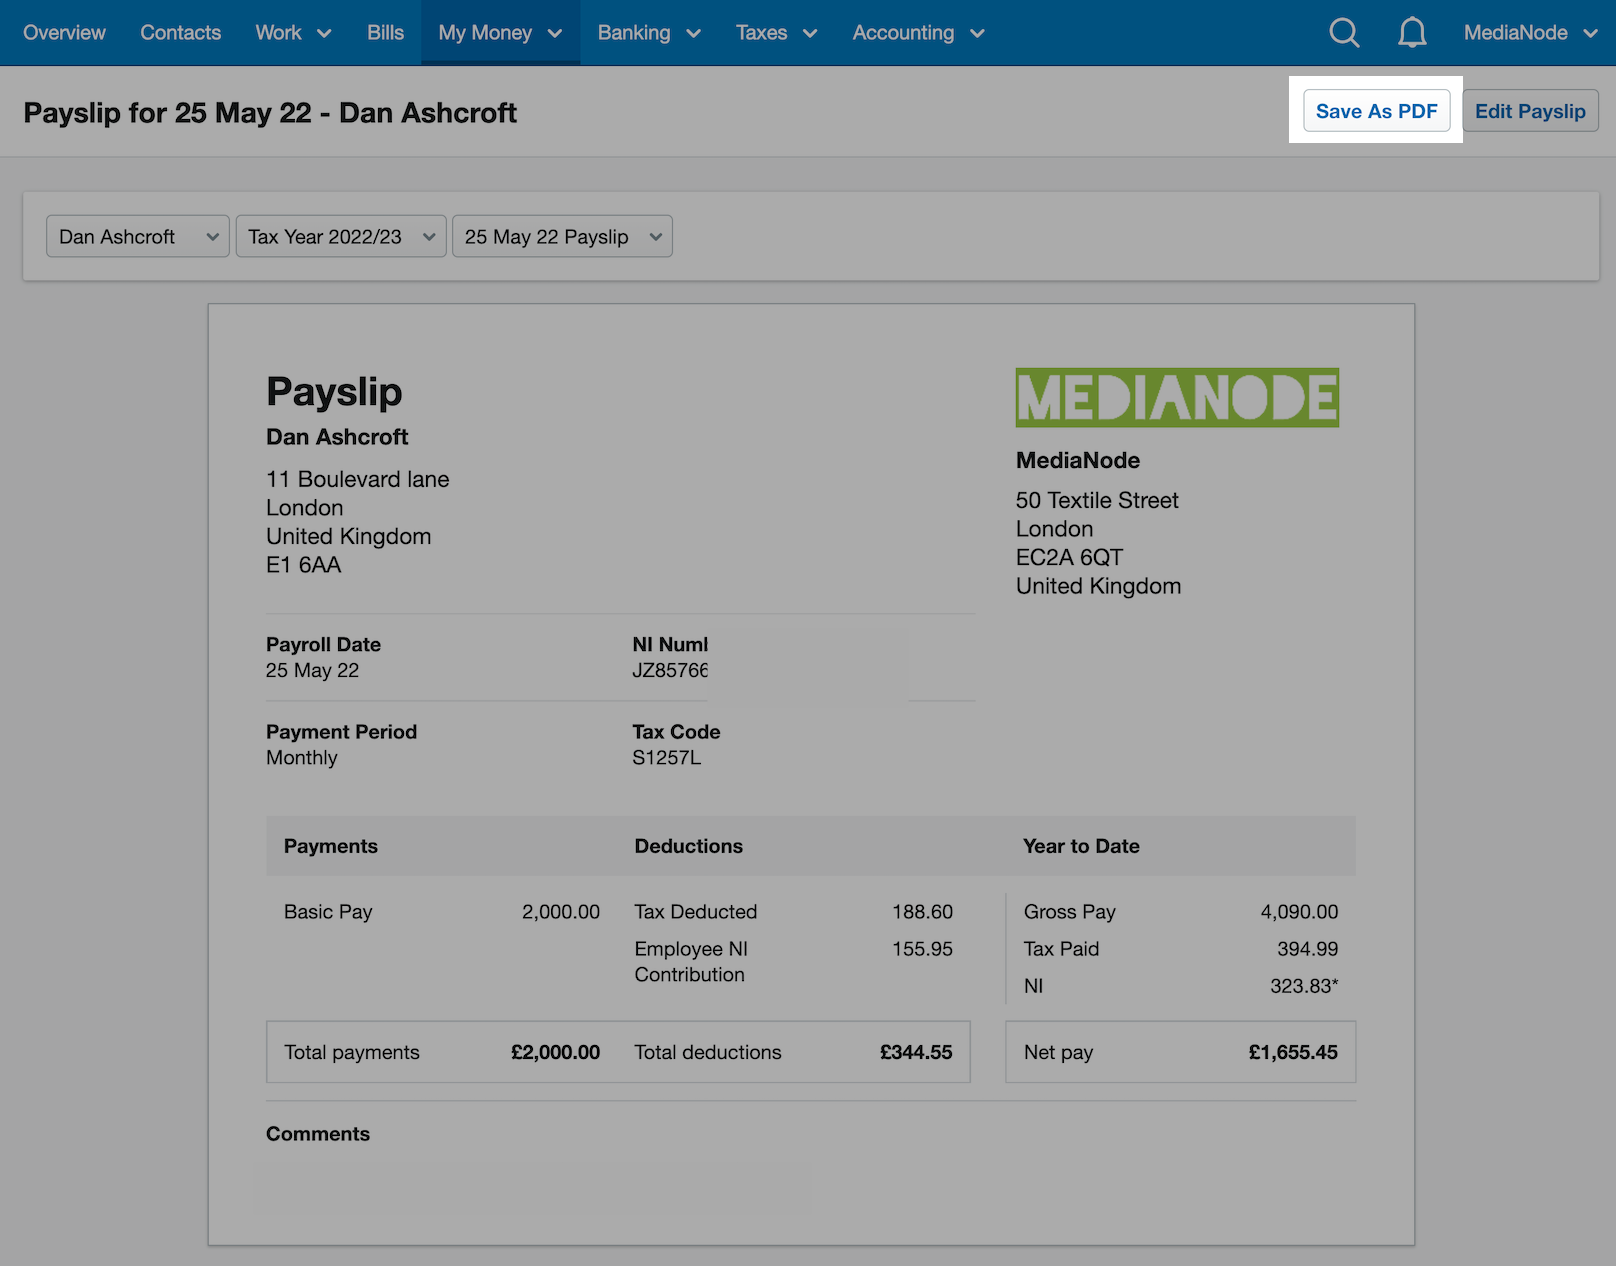Click the MediaNode company logo
The width and height of the screenshot is (1616, 1266).
(1177, 398)
